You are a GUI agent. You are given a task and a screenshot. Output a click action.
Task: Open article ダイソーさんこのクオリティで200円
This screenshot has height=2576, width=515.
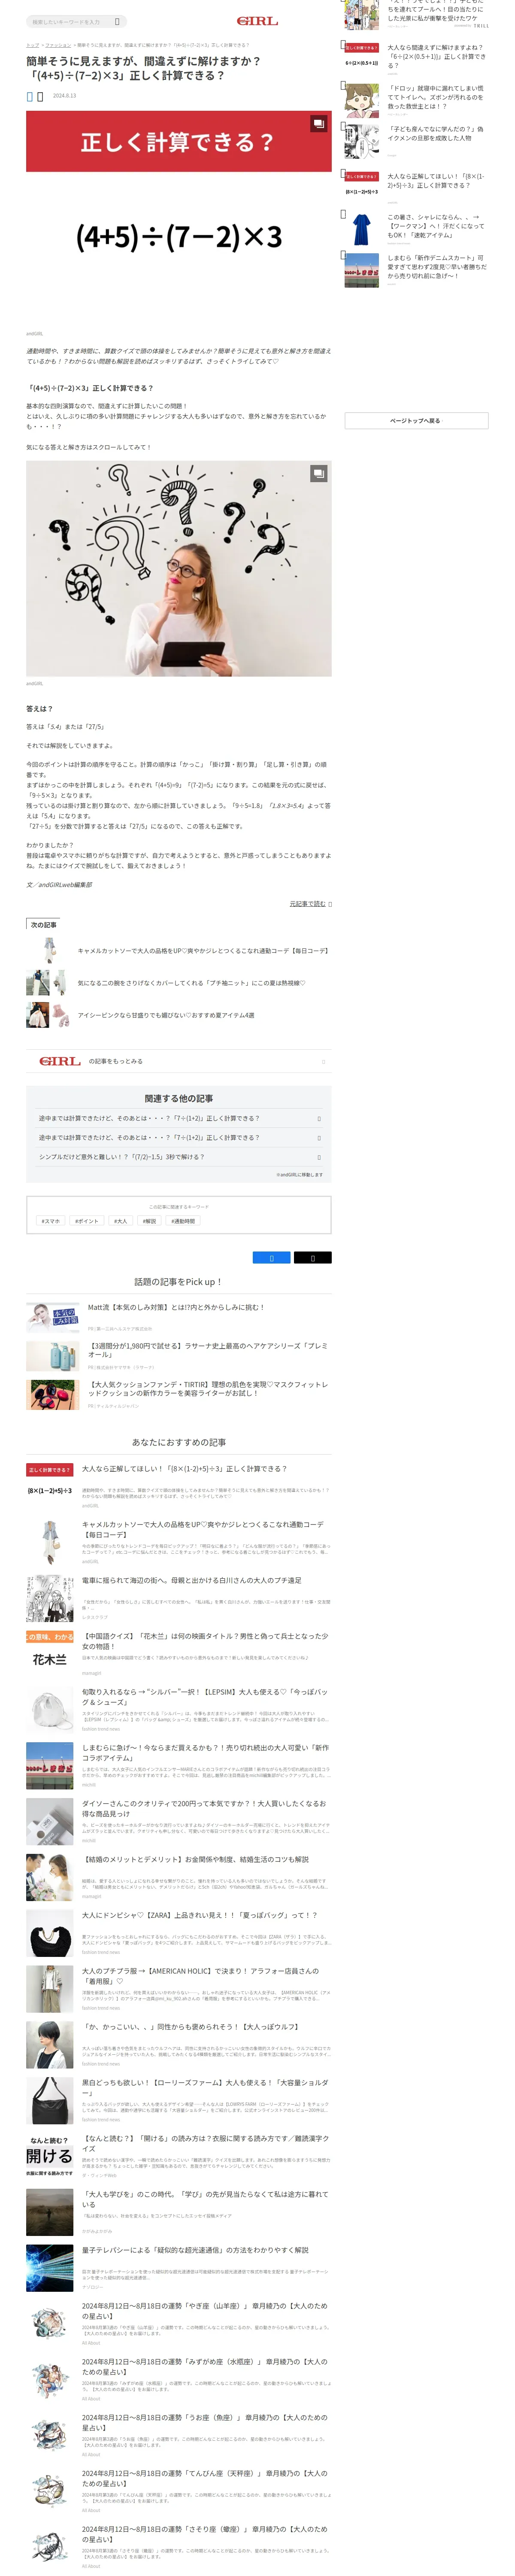pos(204,1808)
